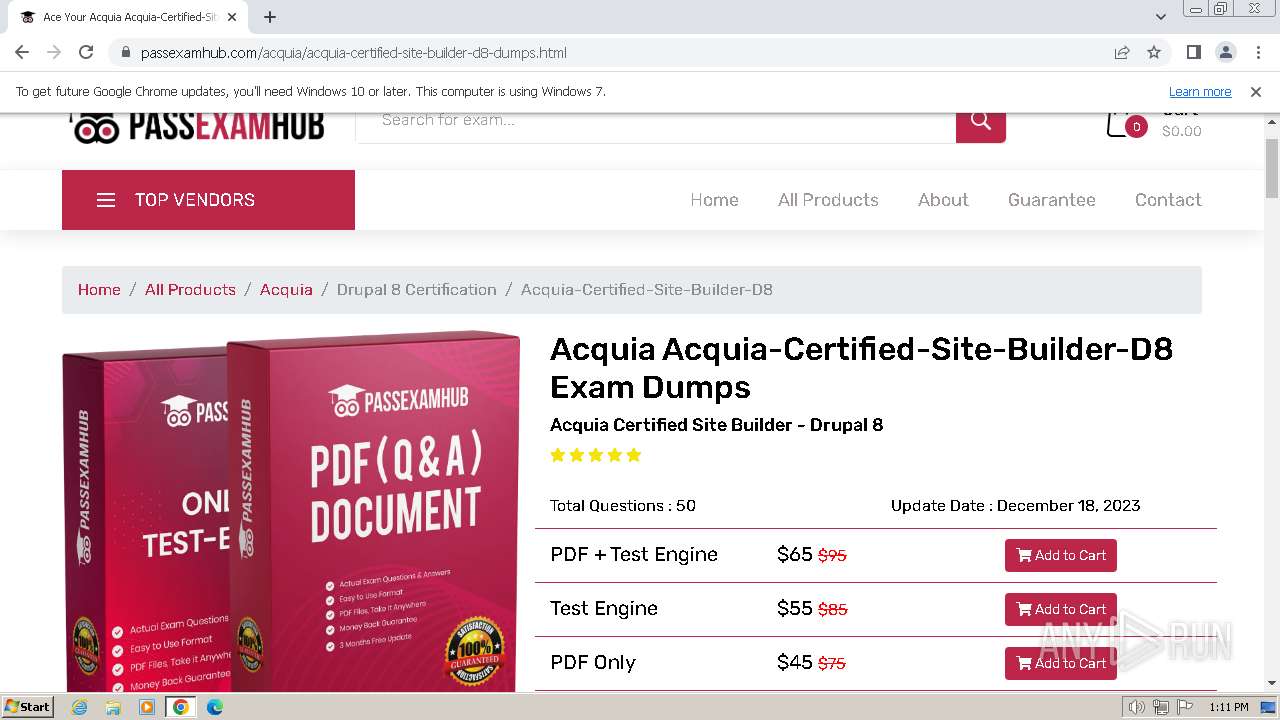1280x720 pixels.
Task: Click the PassExamHub logo
Action: tap(197, 127)
